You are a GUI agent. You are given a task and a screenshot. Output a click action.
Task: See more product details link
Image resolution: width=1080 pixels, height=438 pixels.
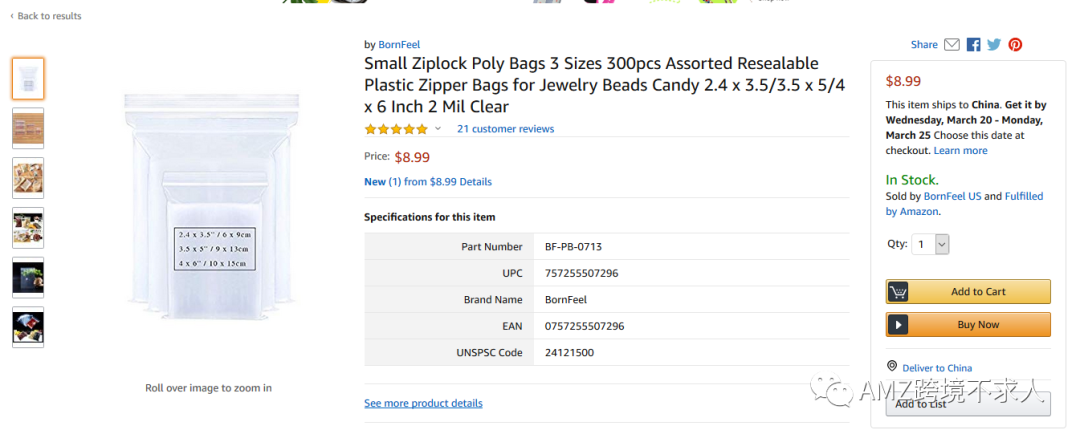423,403
